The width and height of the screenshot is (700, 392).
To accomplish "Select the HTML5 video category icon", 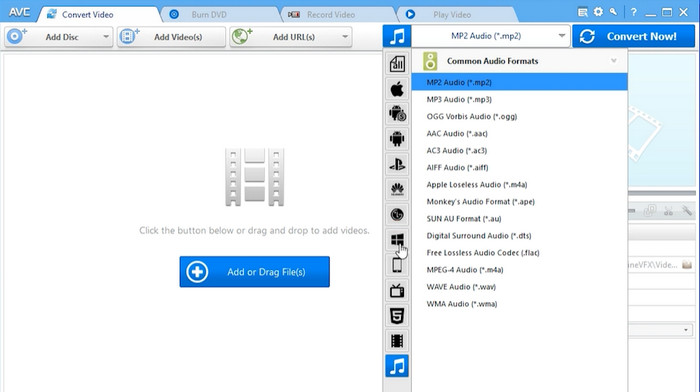I will point(397,316).
